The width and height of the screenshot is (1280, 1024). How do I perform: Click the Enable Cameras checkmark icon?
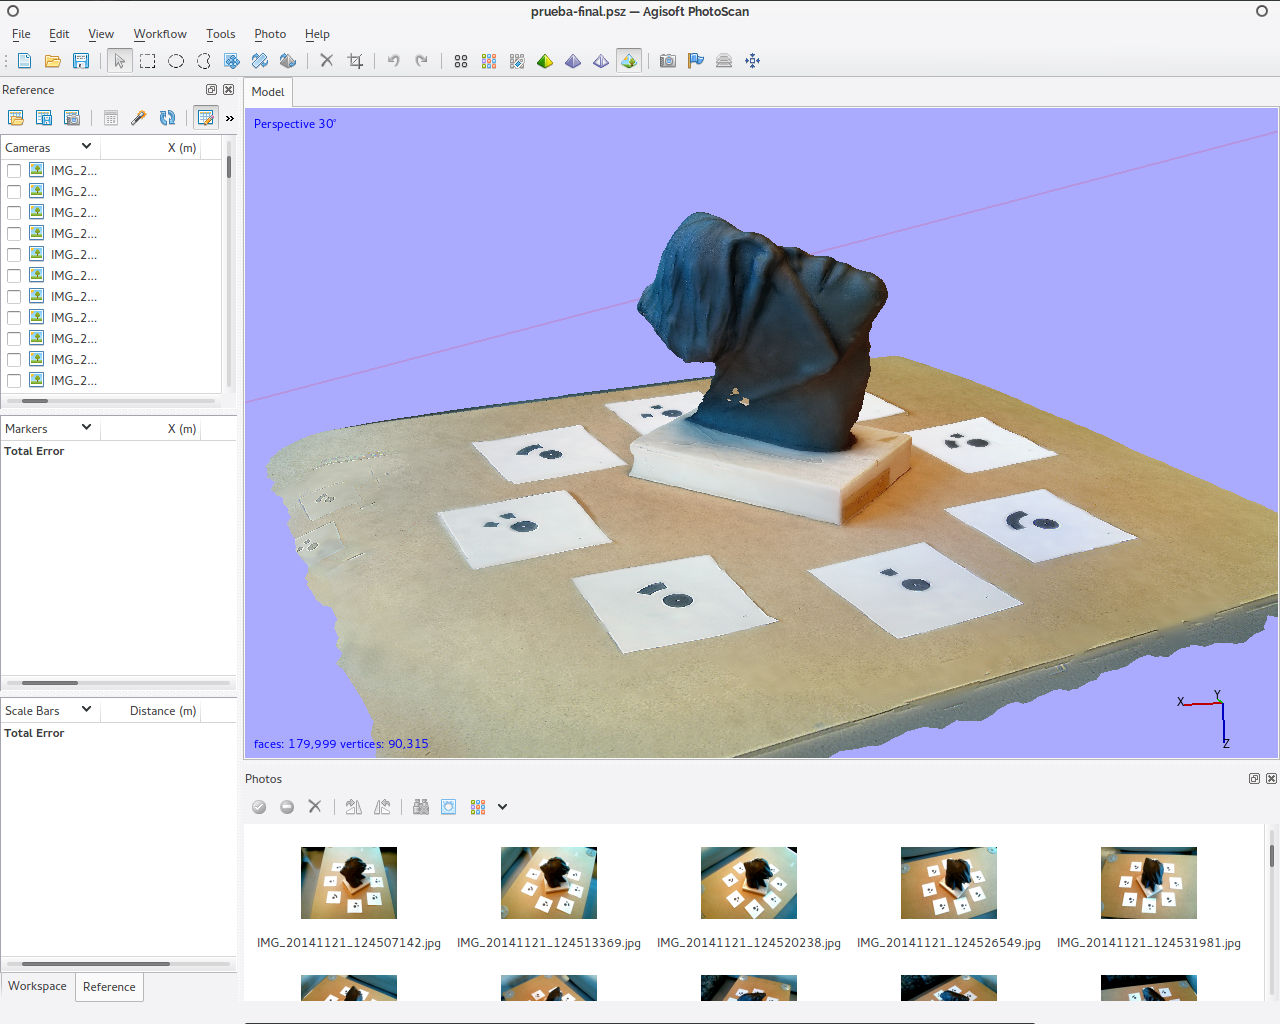pos(259,807)
